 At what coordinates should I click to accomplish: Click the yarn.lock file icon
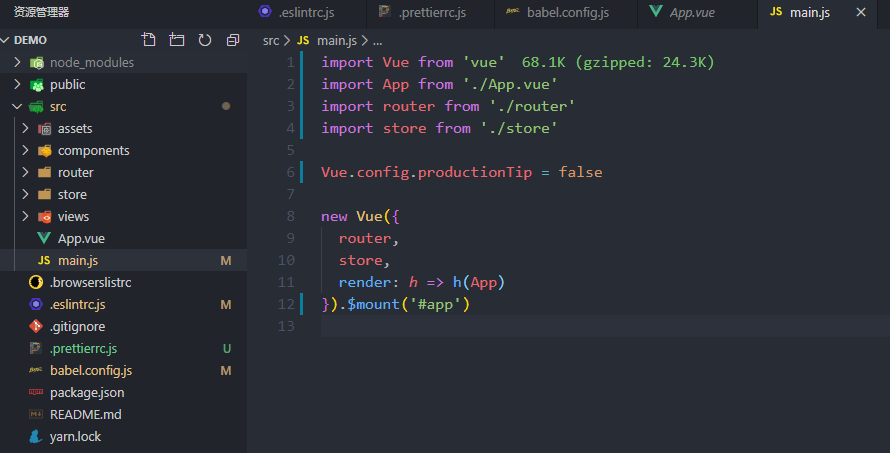click(36, 436)
